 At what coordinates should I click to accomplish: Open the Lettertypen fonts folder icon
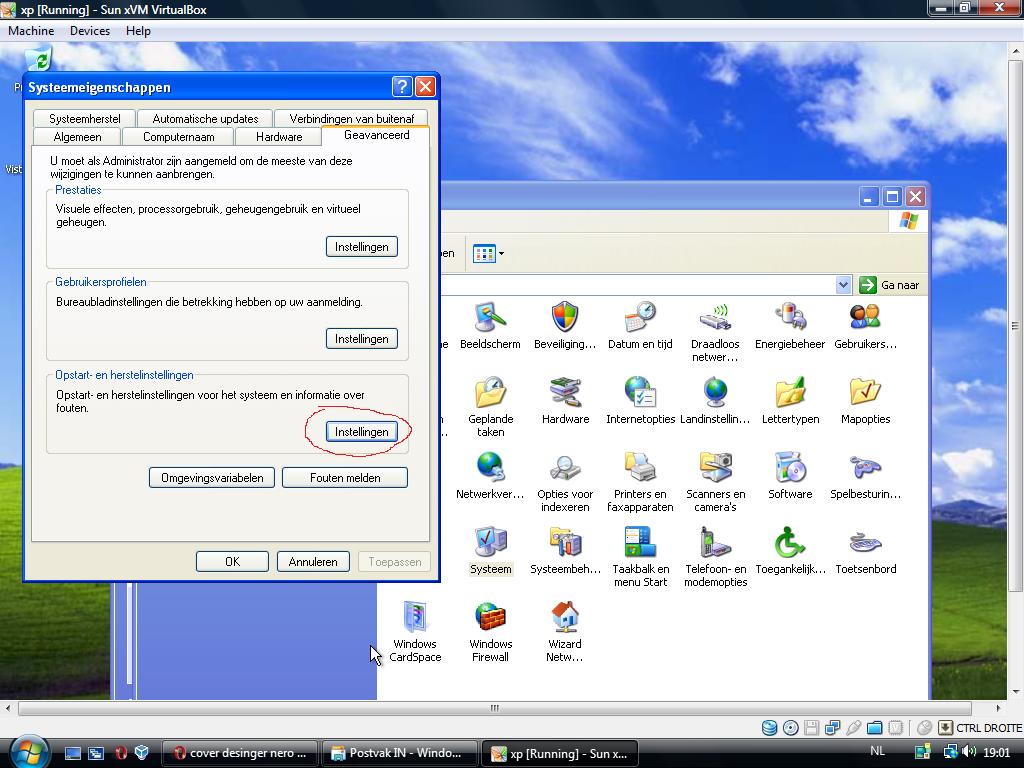click(790, 395)
